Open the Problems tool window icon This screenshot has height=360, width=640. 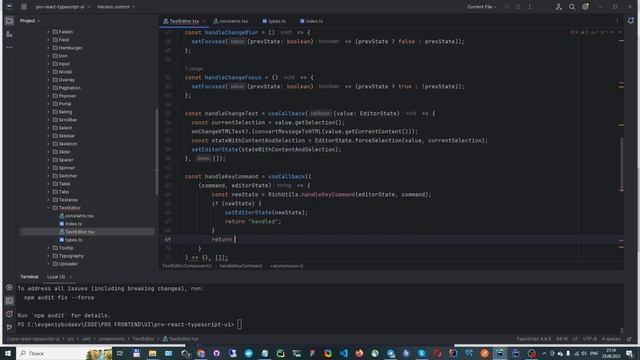pos(9,314)
